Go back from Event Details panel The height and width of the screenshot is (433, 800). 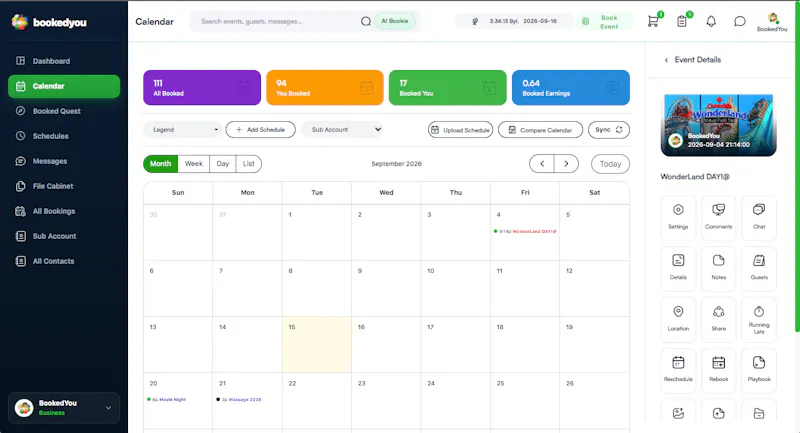(x=666, y=60)
